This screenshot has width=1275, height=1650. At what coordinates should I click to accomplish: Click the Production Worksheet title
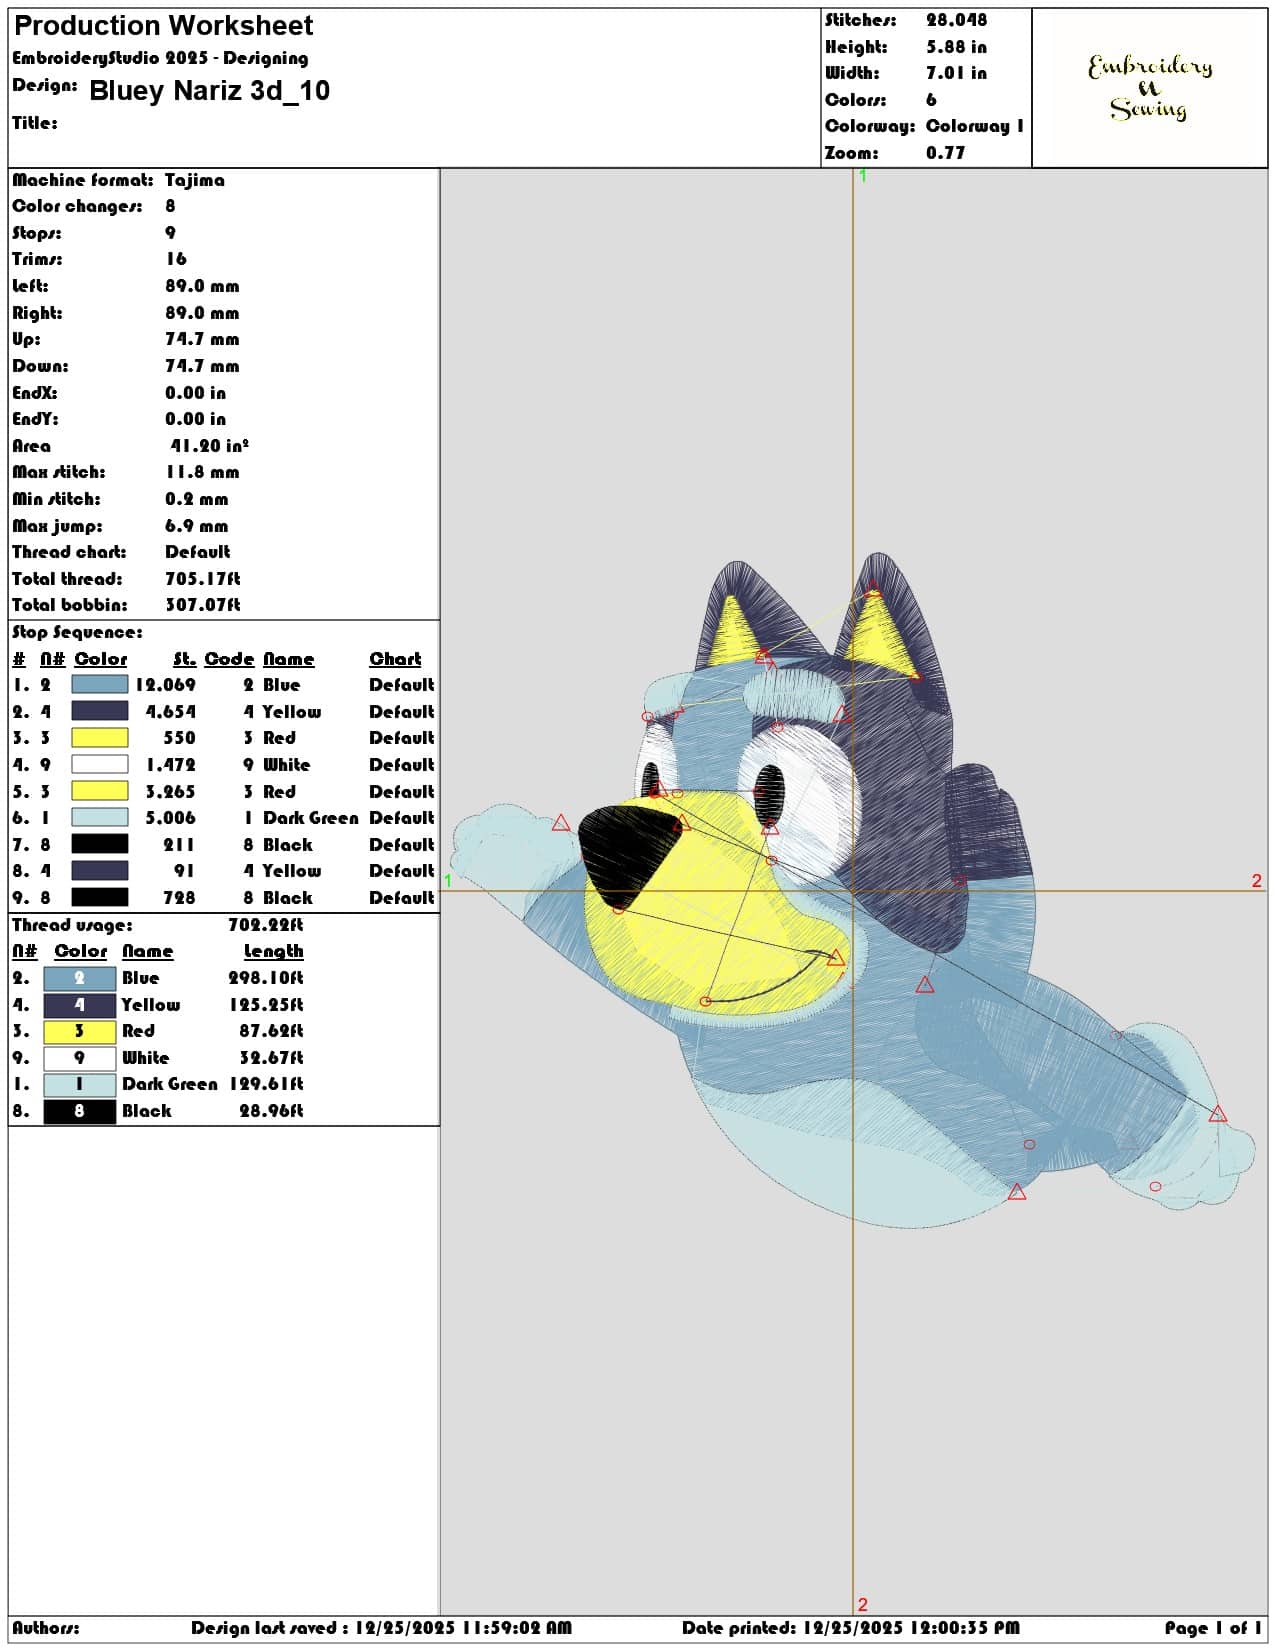(x=163, y=26)
